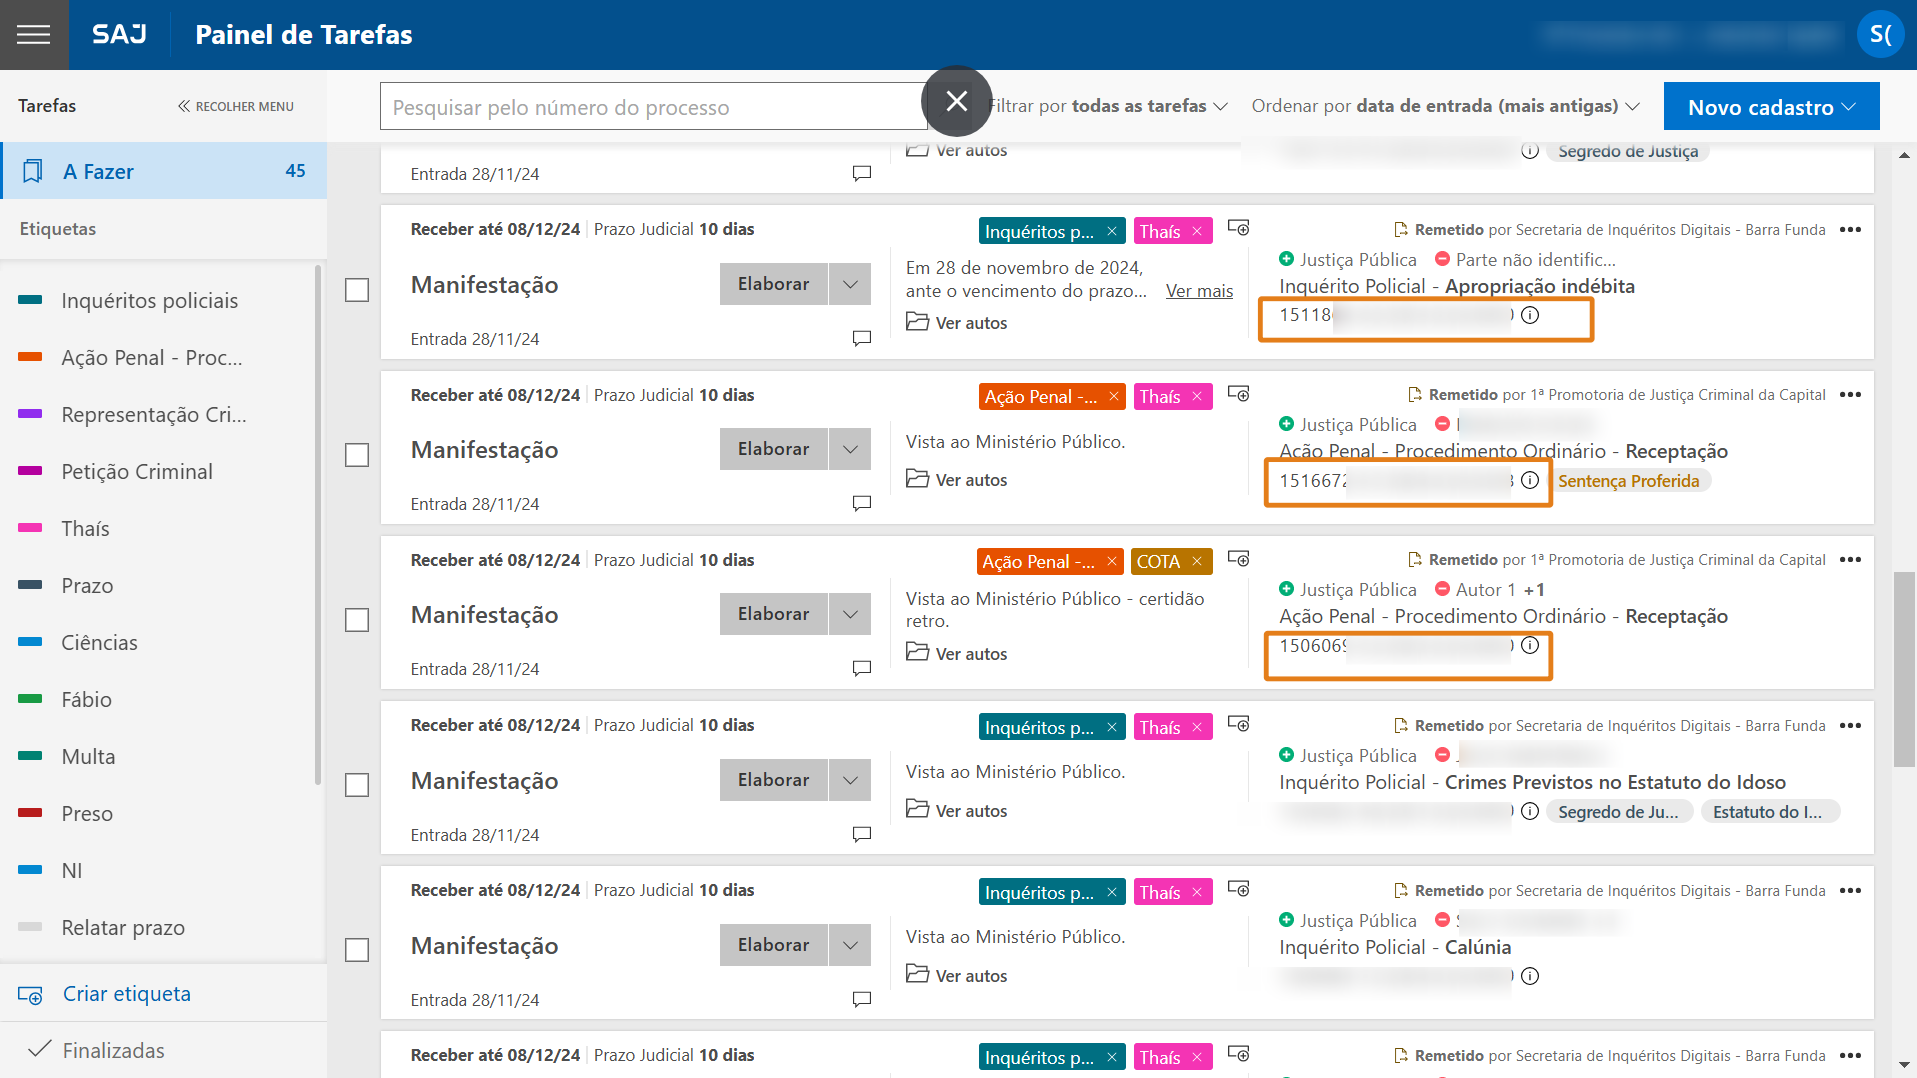Tick the checkbox for Apropriação indébita task
This screenshot has height=1078, width=1917.
pos(357,290)
